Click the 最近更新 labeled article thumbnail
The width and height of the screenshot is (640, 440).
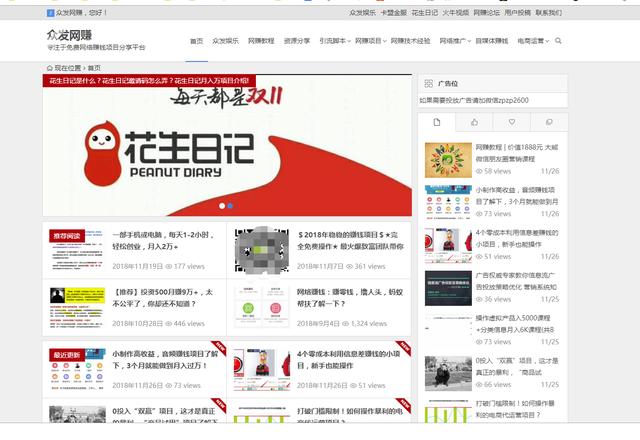[x=77, y=369]
